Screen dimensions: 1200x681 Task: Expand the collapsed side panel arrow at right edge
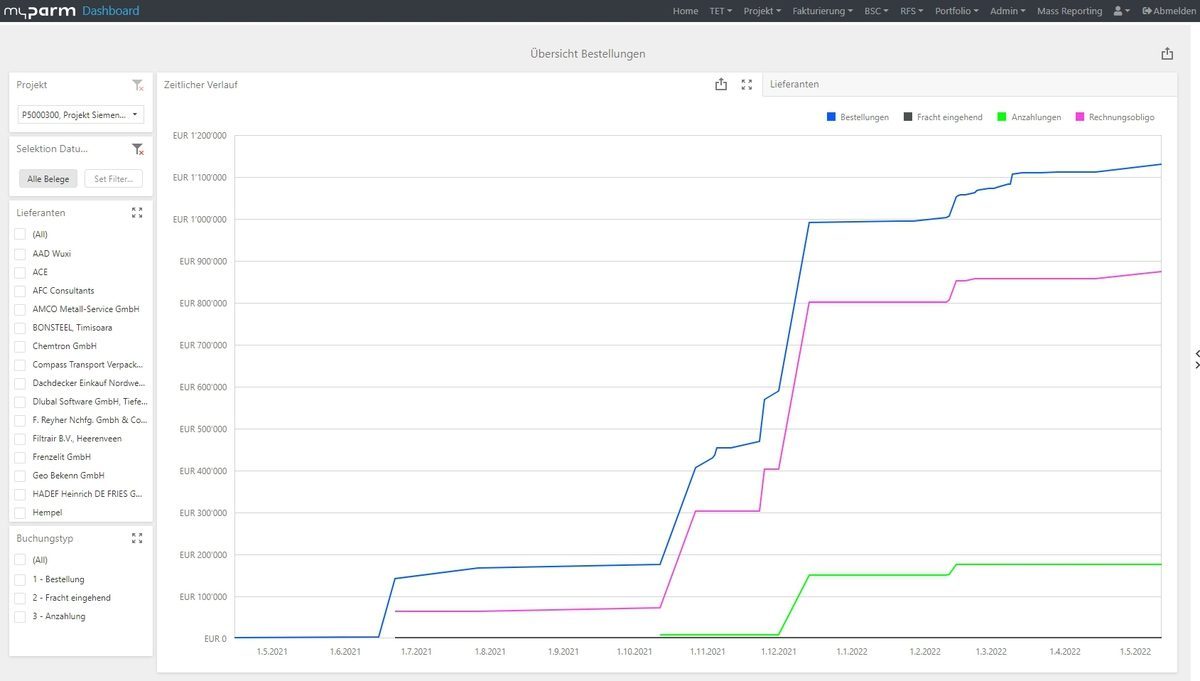point(1196,360)
